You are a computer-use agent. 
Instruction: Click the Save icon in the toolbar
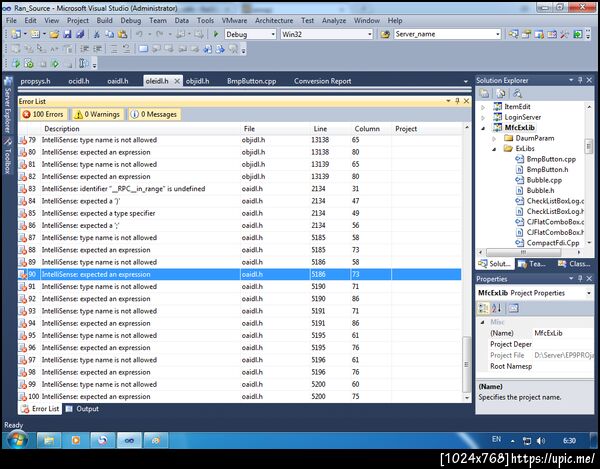[x=67, y=34]
